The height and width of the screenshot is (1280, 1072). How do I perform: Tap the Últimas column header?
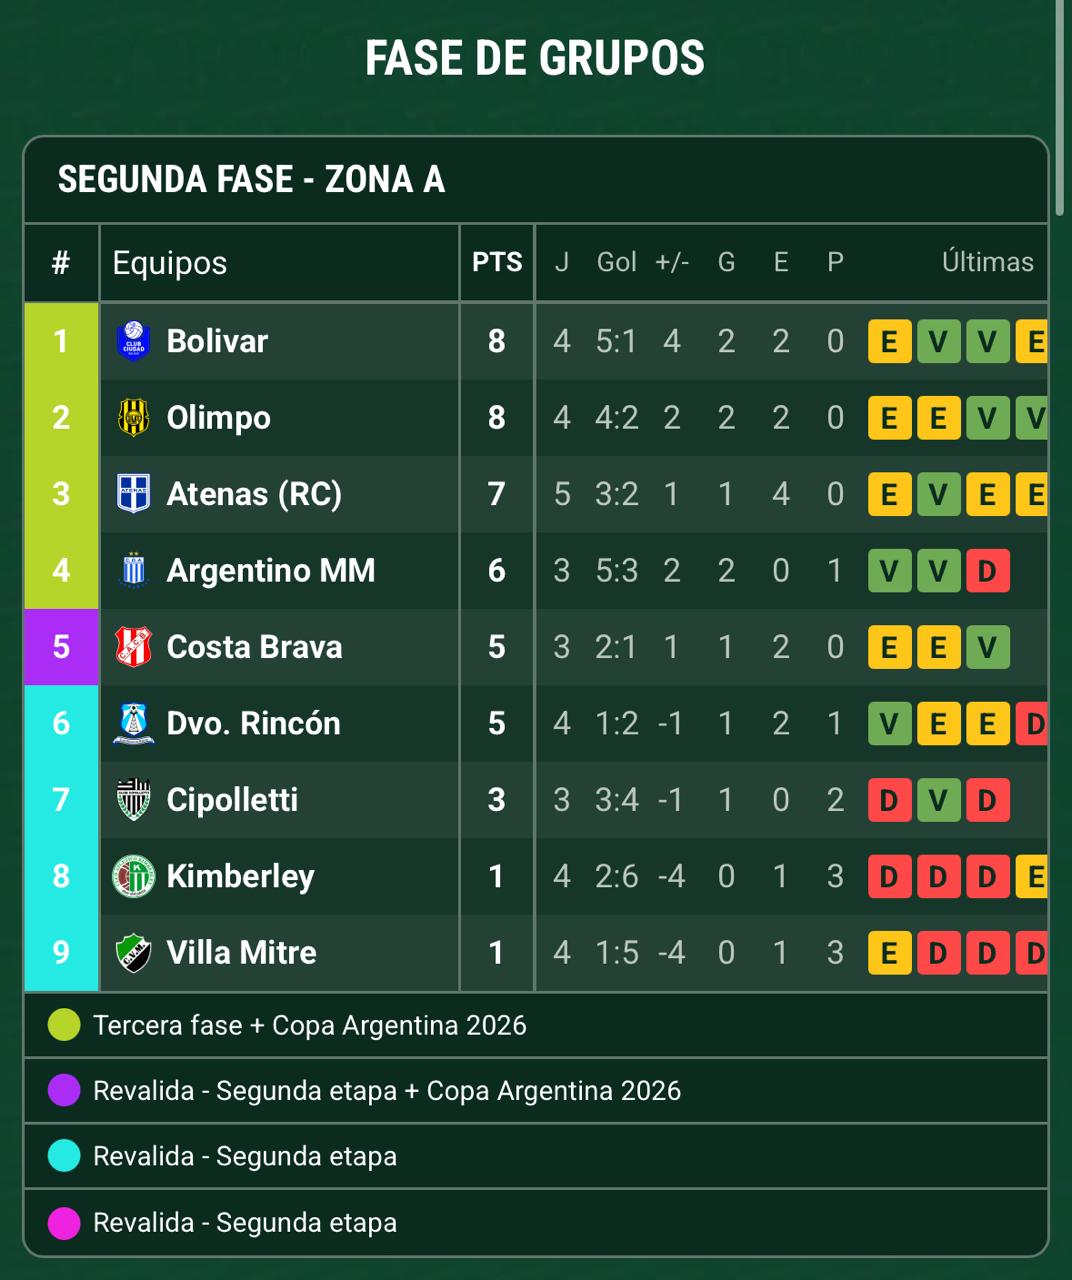click(987, 262)
